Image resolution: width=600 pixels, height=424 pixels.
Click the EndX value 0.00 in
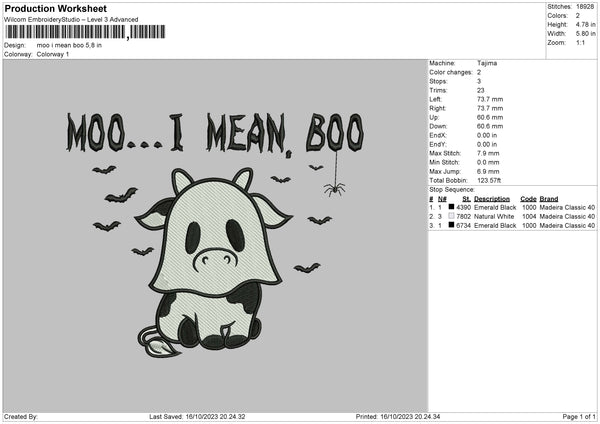click(487, 135)
